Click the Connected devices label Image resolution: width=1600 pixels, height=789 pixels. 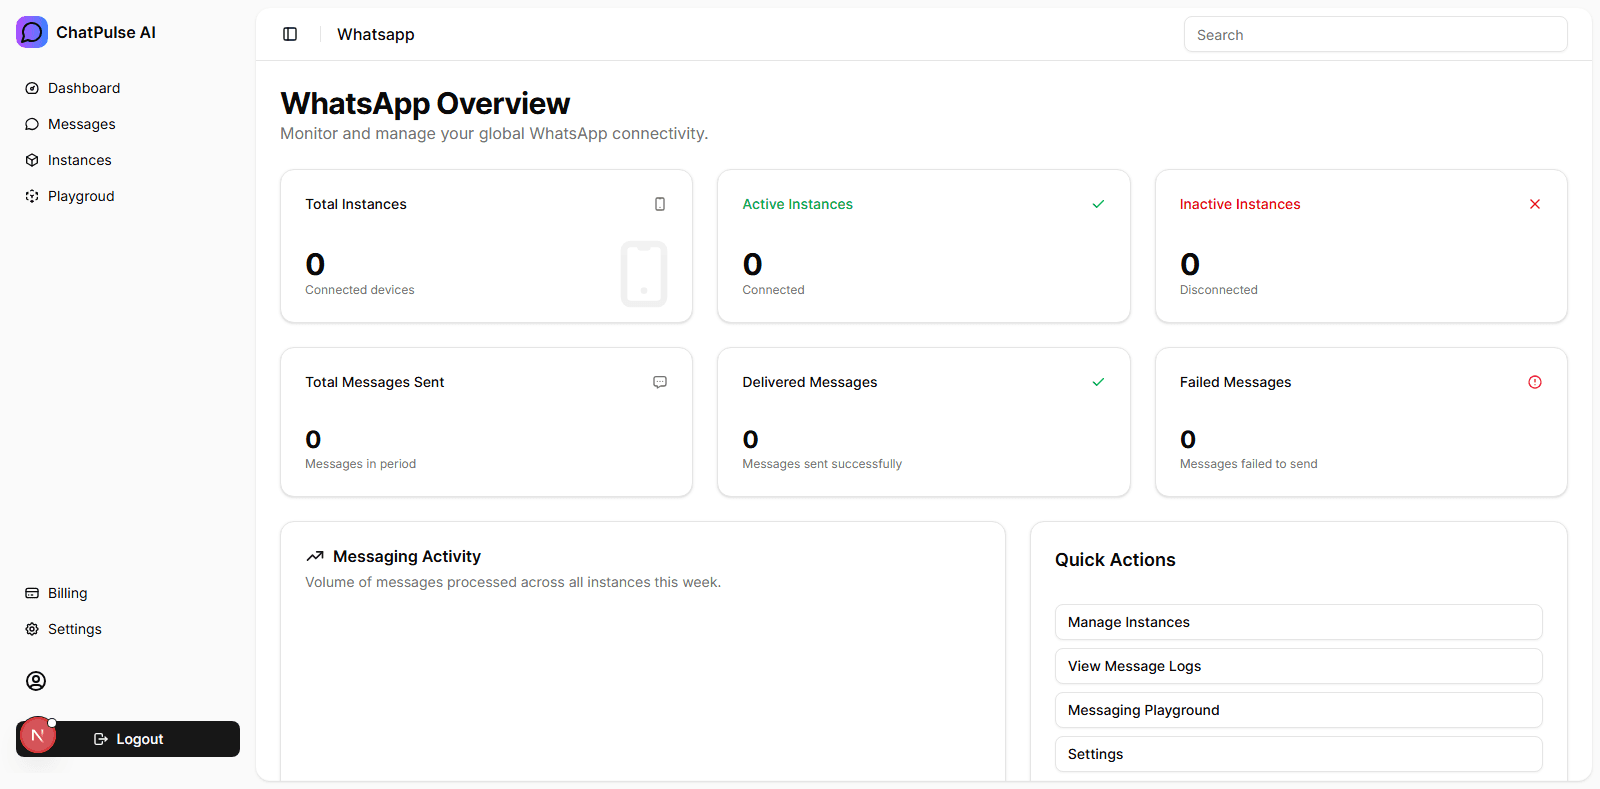[x=360, y=290]
